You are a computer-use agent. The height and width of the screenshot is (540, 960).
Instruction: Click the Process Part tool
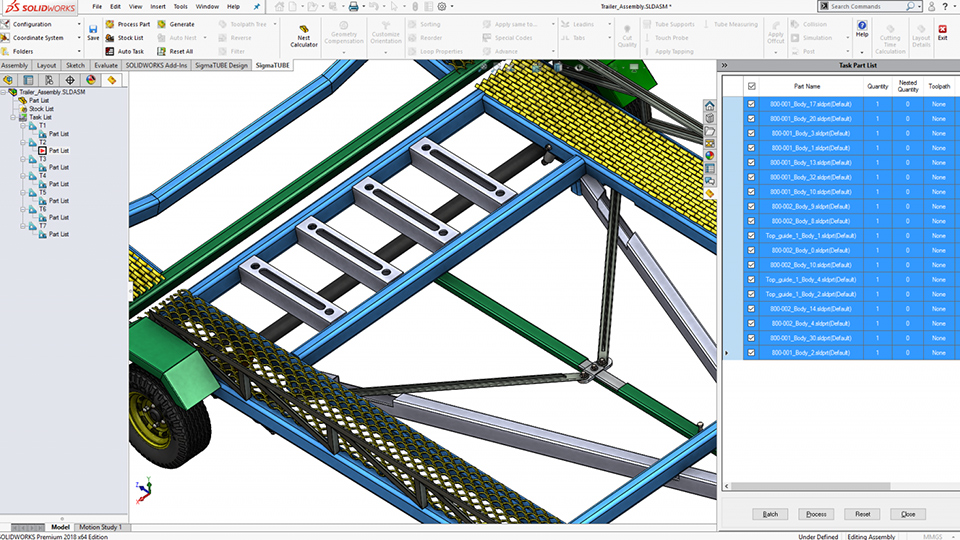pyautogui.click(x=127, y=24)
